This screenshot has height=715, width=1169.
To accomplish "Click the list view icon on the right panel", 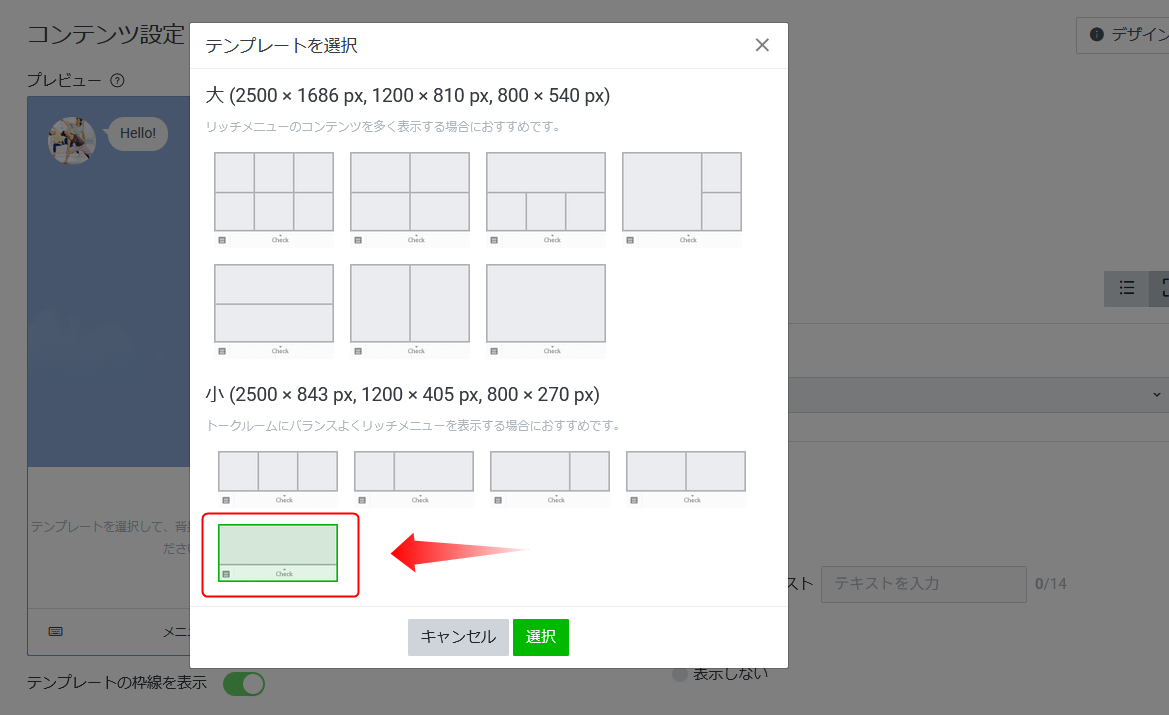I will [x=1126, y=288].
